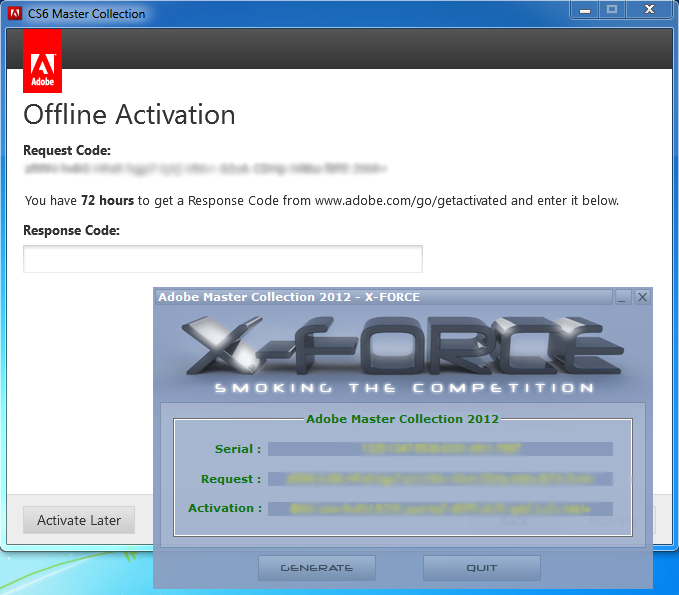Click the Response Code input field
The height and width of the screenshot is (595, 679).
pos(223,259)
